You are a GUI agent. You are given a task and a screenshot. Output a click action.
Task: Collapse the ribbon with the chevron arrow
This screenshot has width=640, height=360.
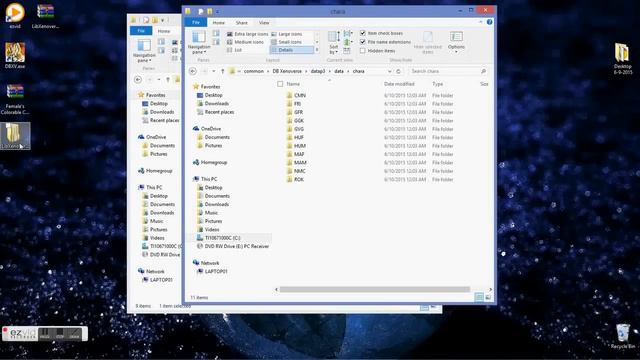tap(480, 22)
